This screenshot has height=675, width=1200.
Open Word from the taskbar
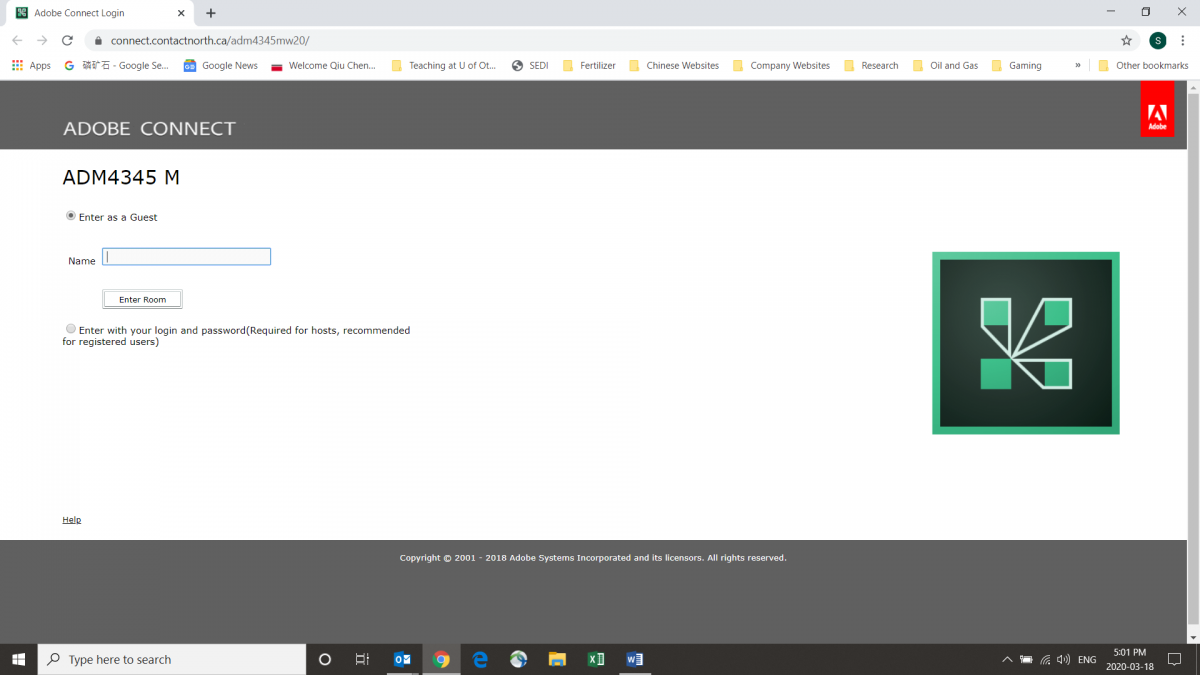point(634,659)
